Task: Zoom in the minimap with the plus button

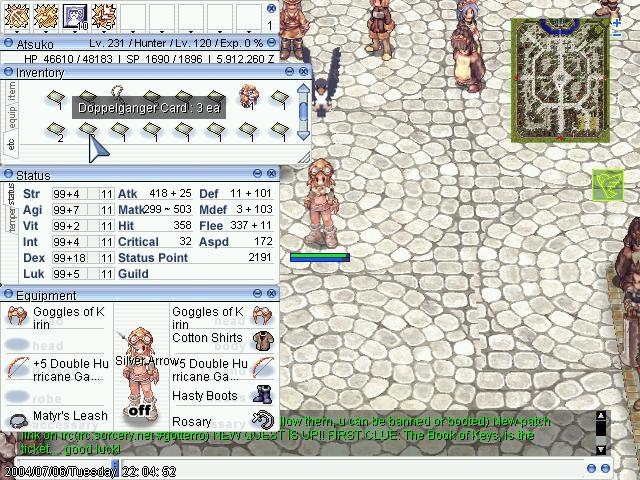Action: (617, 23)
